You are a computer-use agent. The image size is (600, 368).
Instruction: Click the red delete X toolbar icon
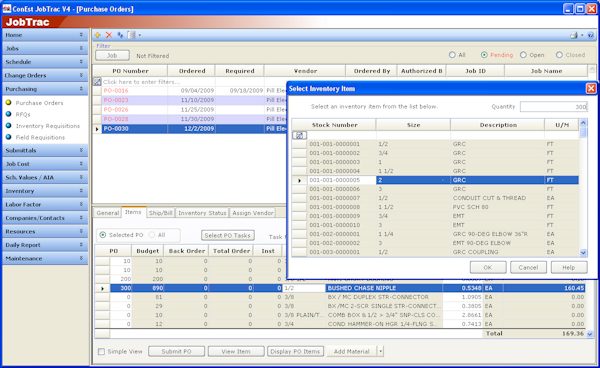tap(109, 35)
